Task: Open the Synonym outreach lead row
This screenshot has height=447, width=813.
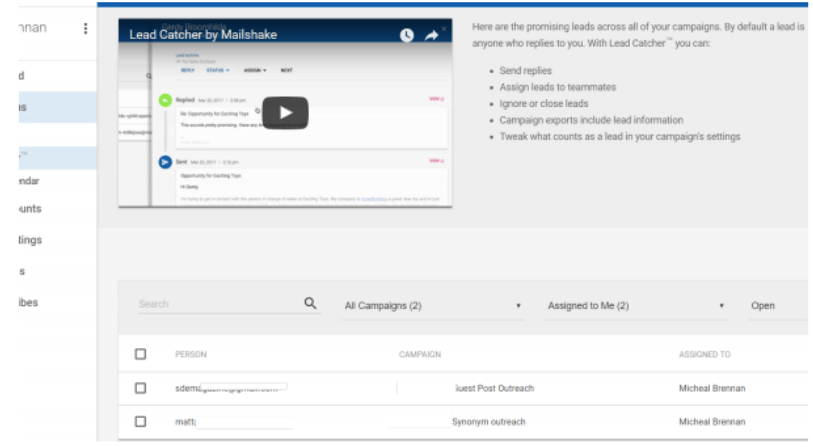Action: [x=488, y=421]
